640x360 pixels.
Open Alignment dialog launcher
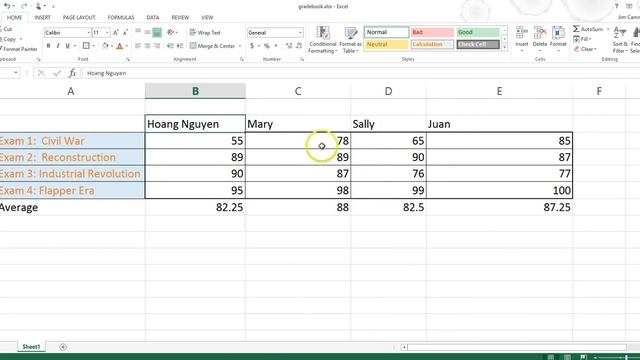[242, 59]
